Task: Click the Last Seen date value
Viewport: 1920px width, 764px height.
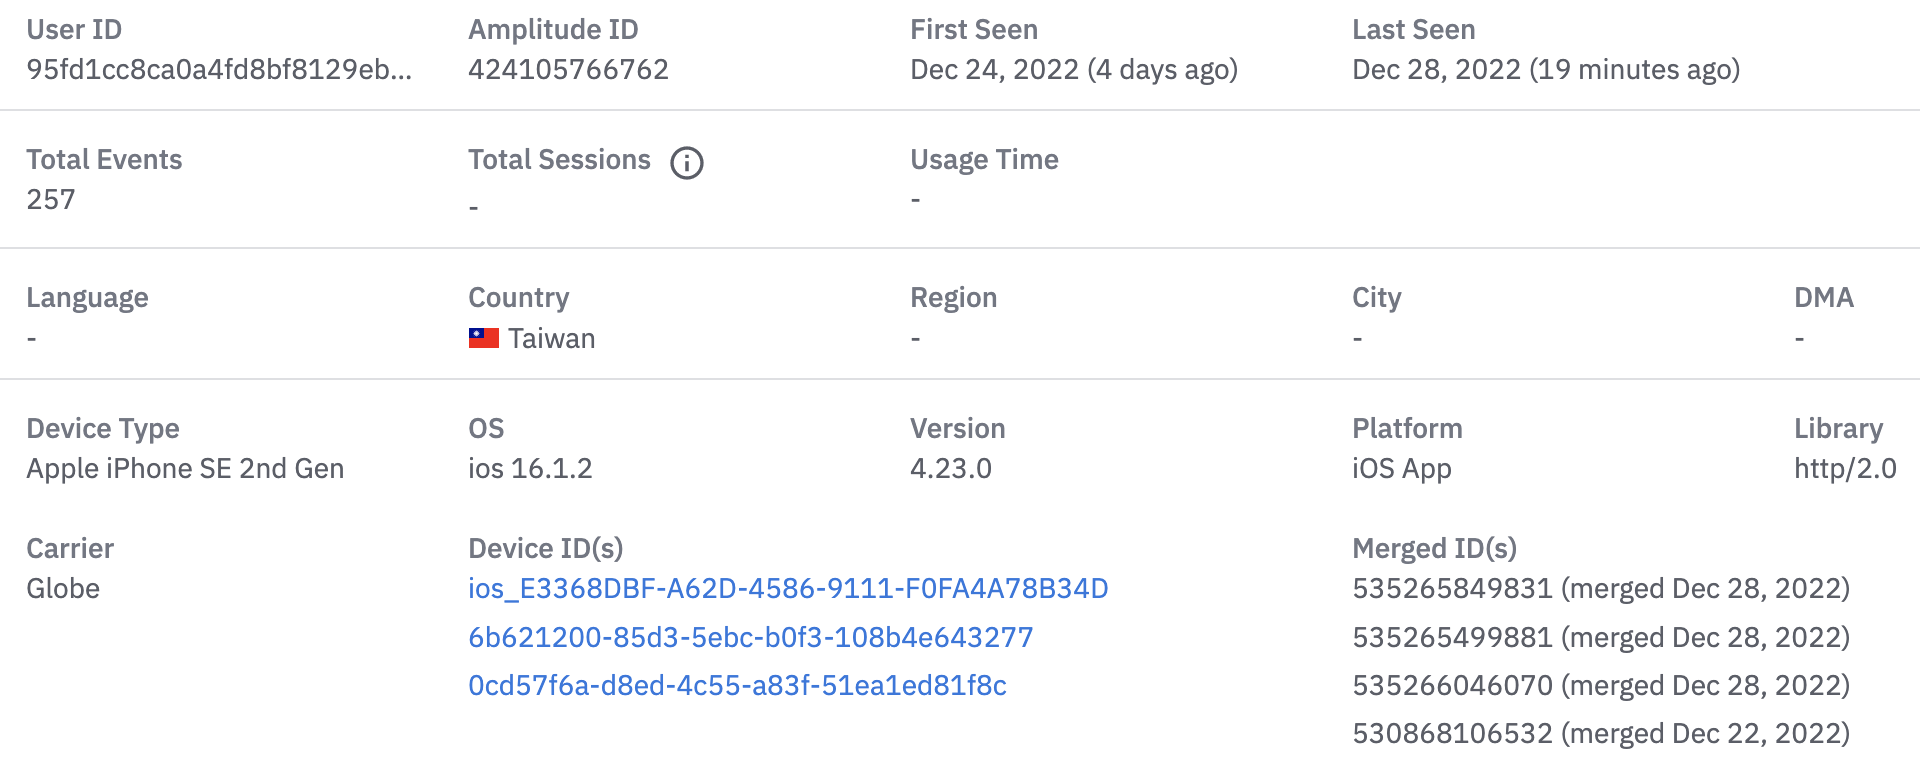Action: tap(1545, 69)
